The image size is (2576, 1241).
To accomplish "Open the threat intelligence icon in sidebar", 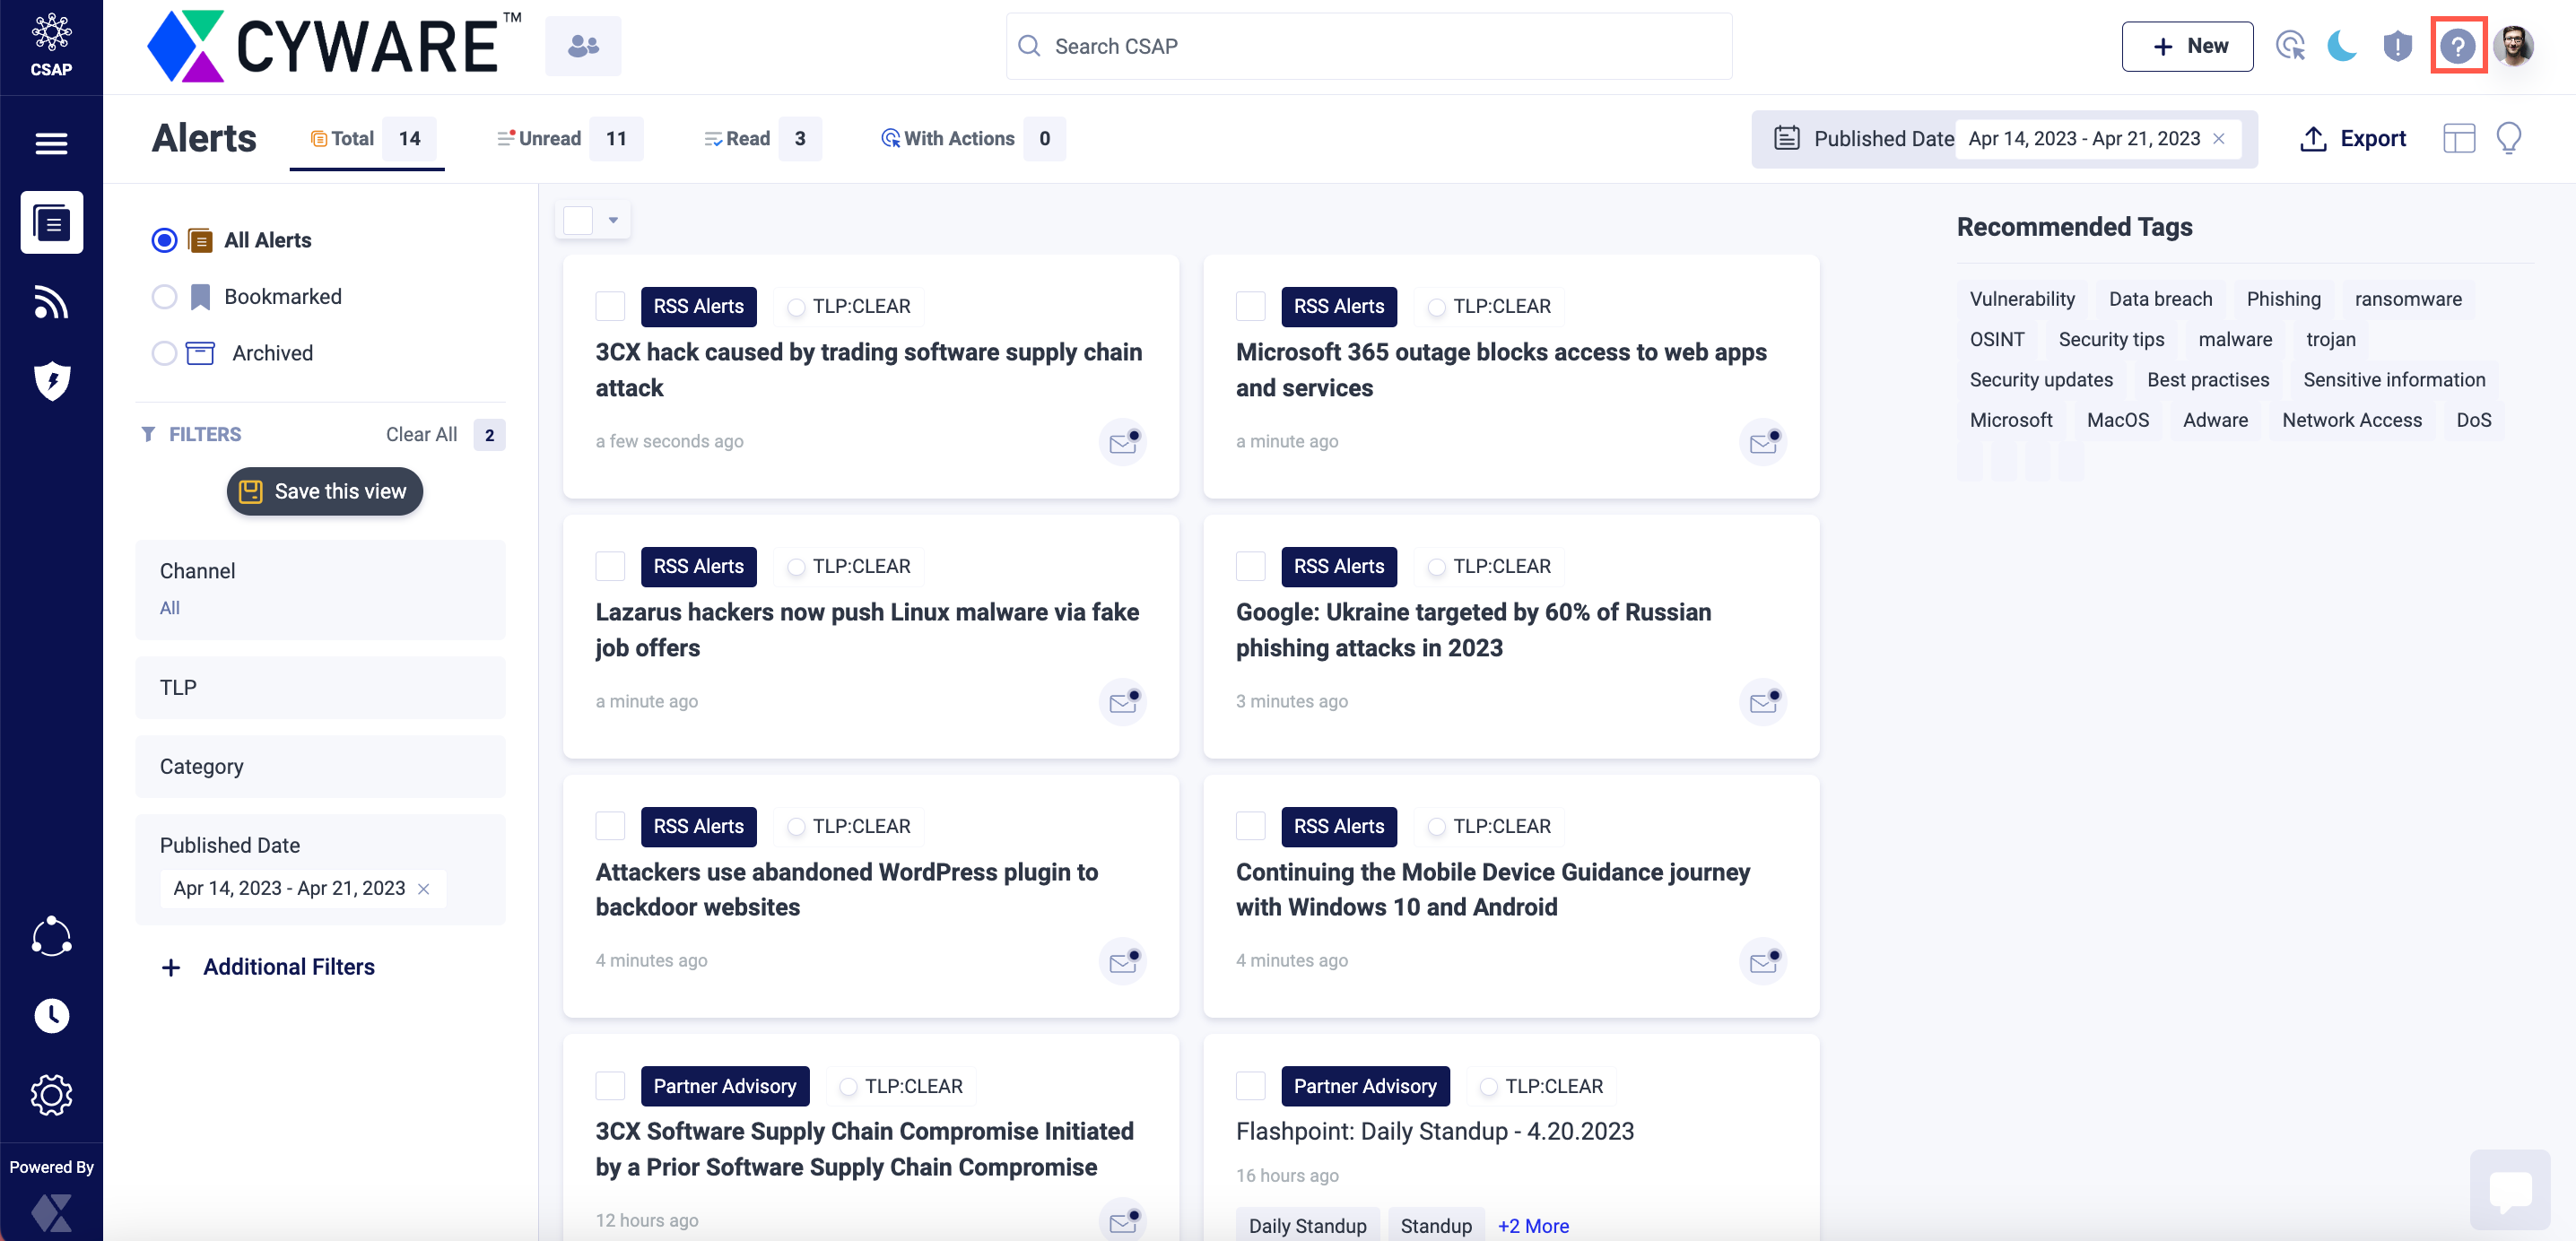I will click(x=51, y=379).
